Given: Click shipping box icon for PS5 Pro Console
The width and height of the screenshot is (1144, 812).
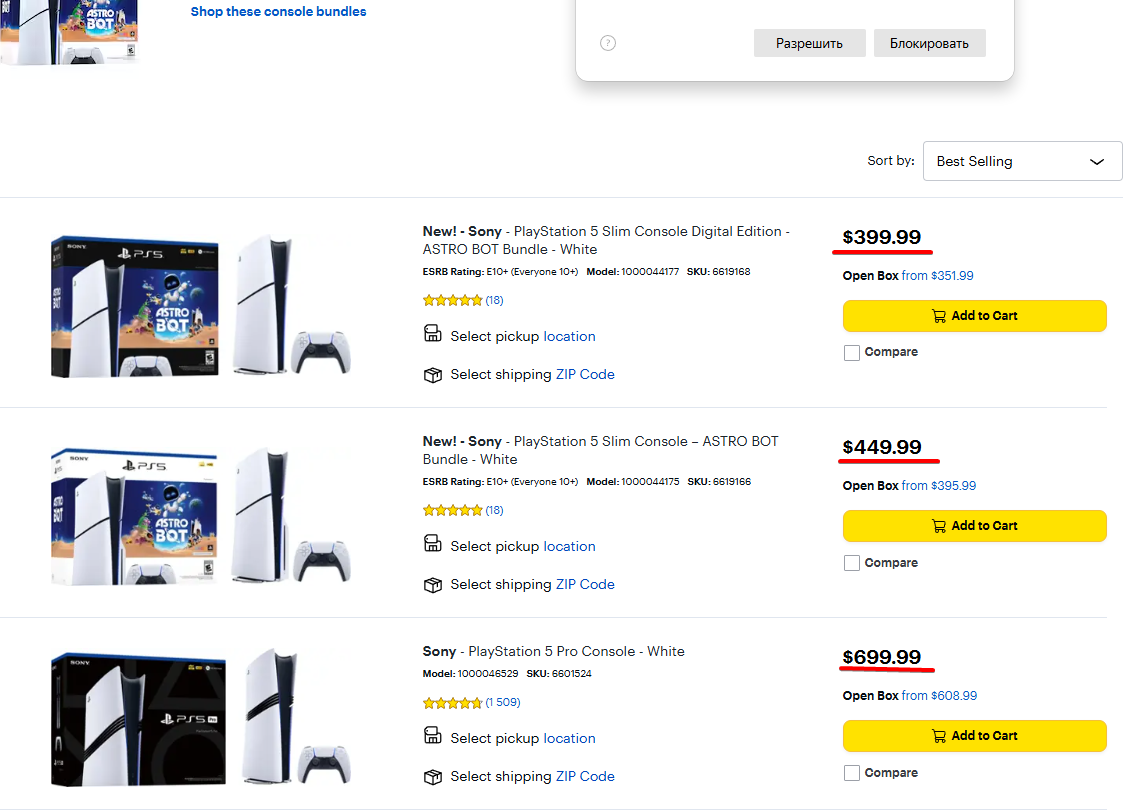Looking at the screenshot, I should point(433,777).
